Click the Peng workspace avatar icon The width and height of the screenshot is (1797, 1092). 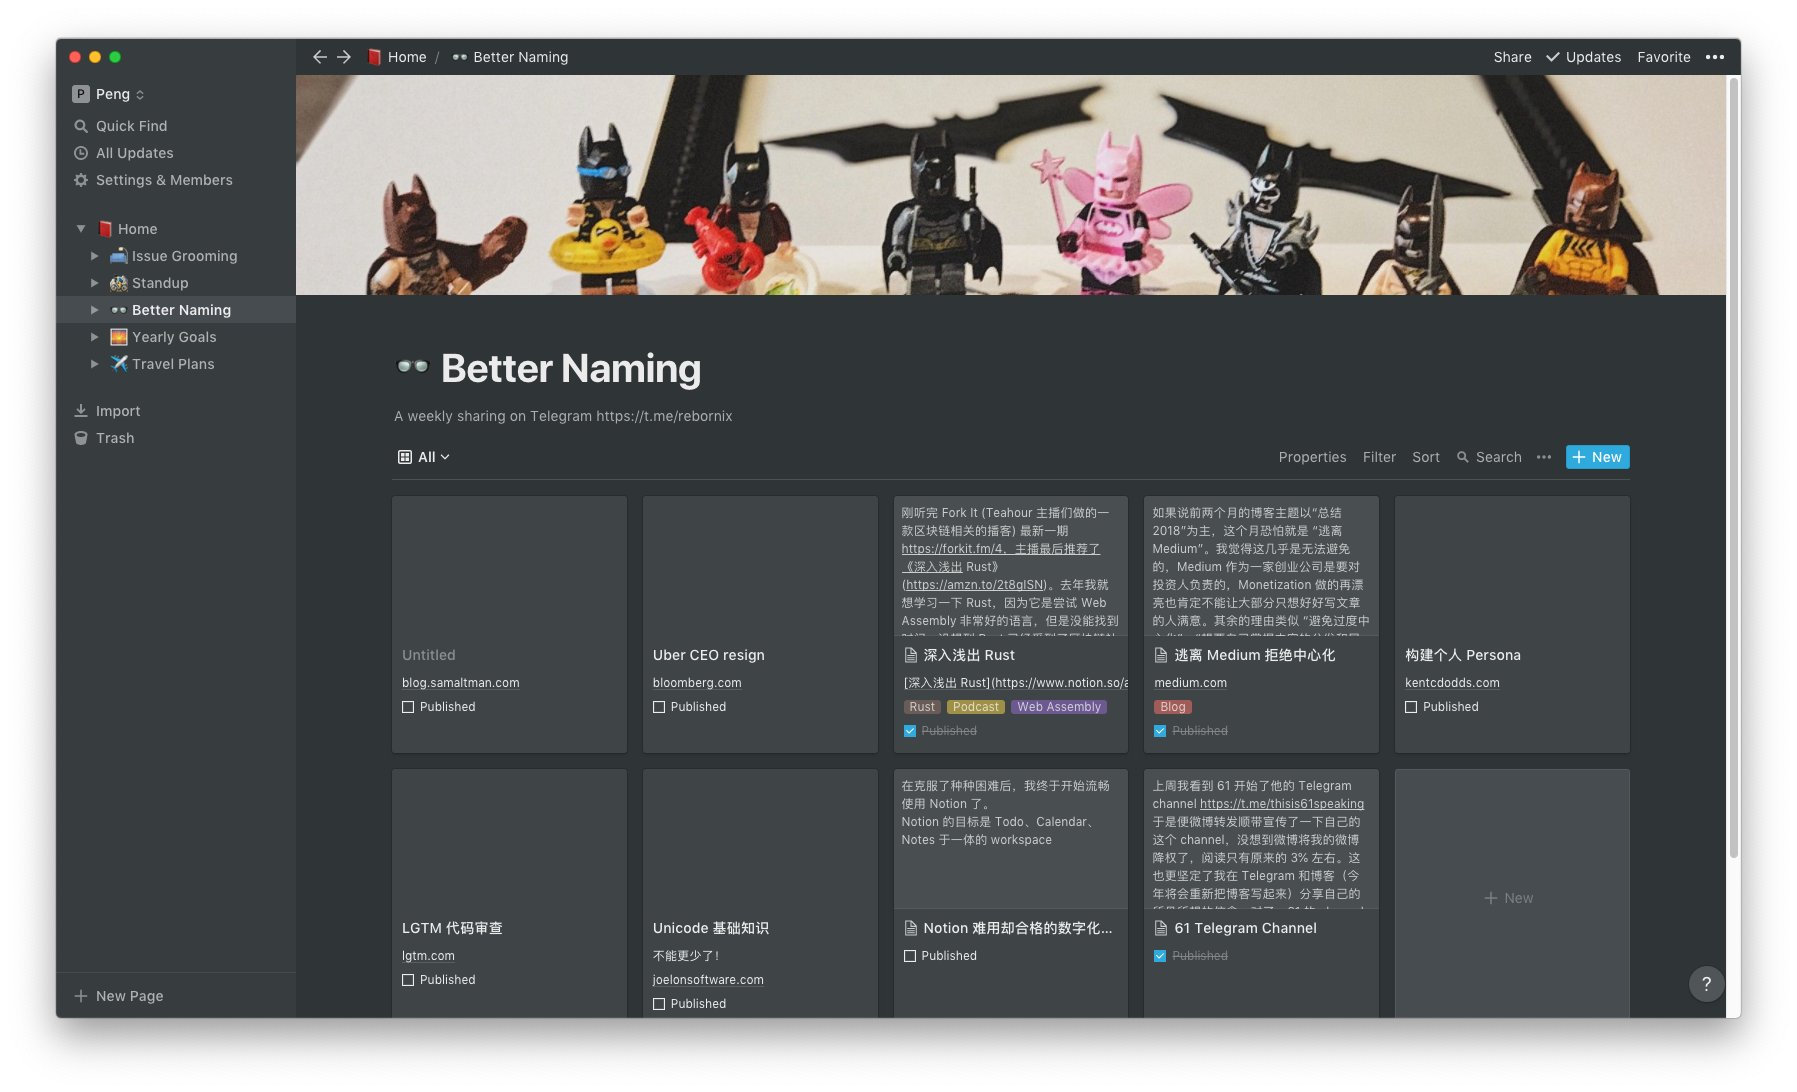[81, 94]
